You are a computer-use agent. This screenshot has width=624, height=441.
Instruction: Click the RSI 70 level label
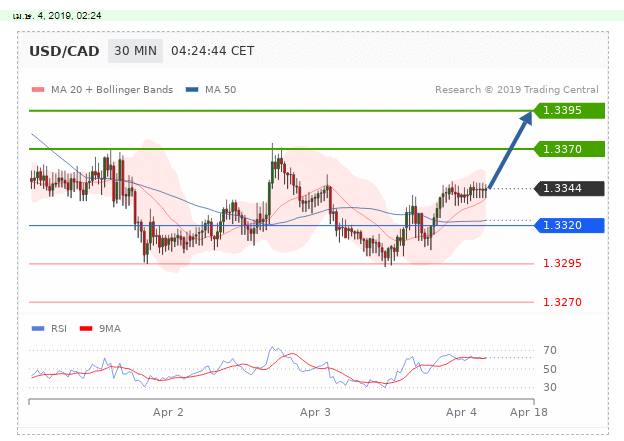pyautogui.click(x=550, y=350)
